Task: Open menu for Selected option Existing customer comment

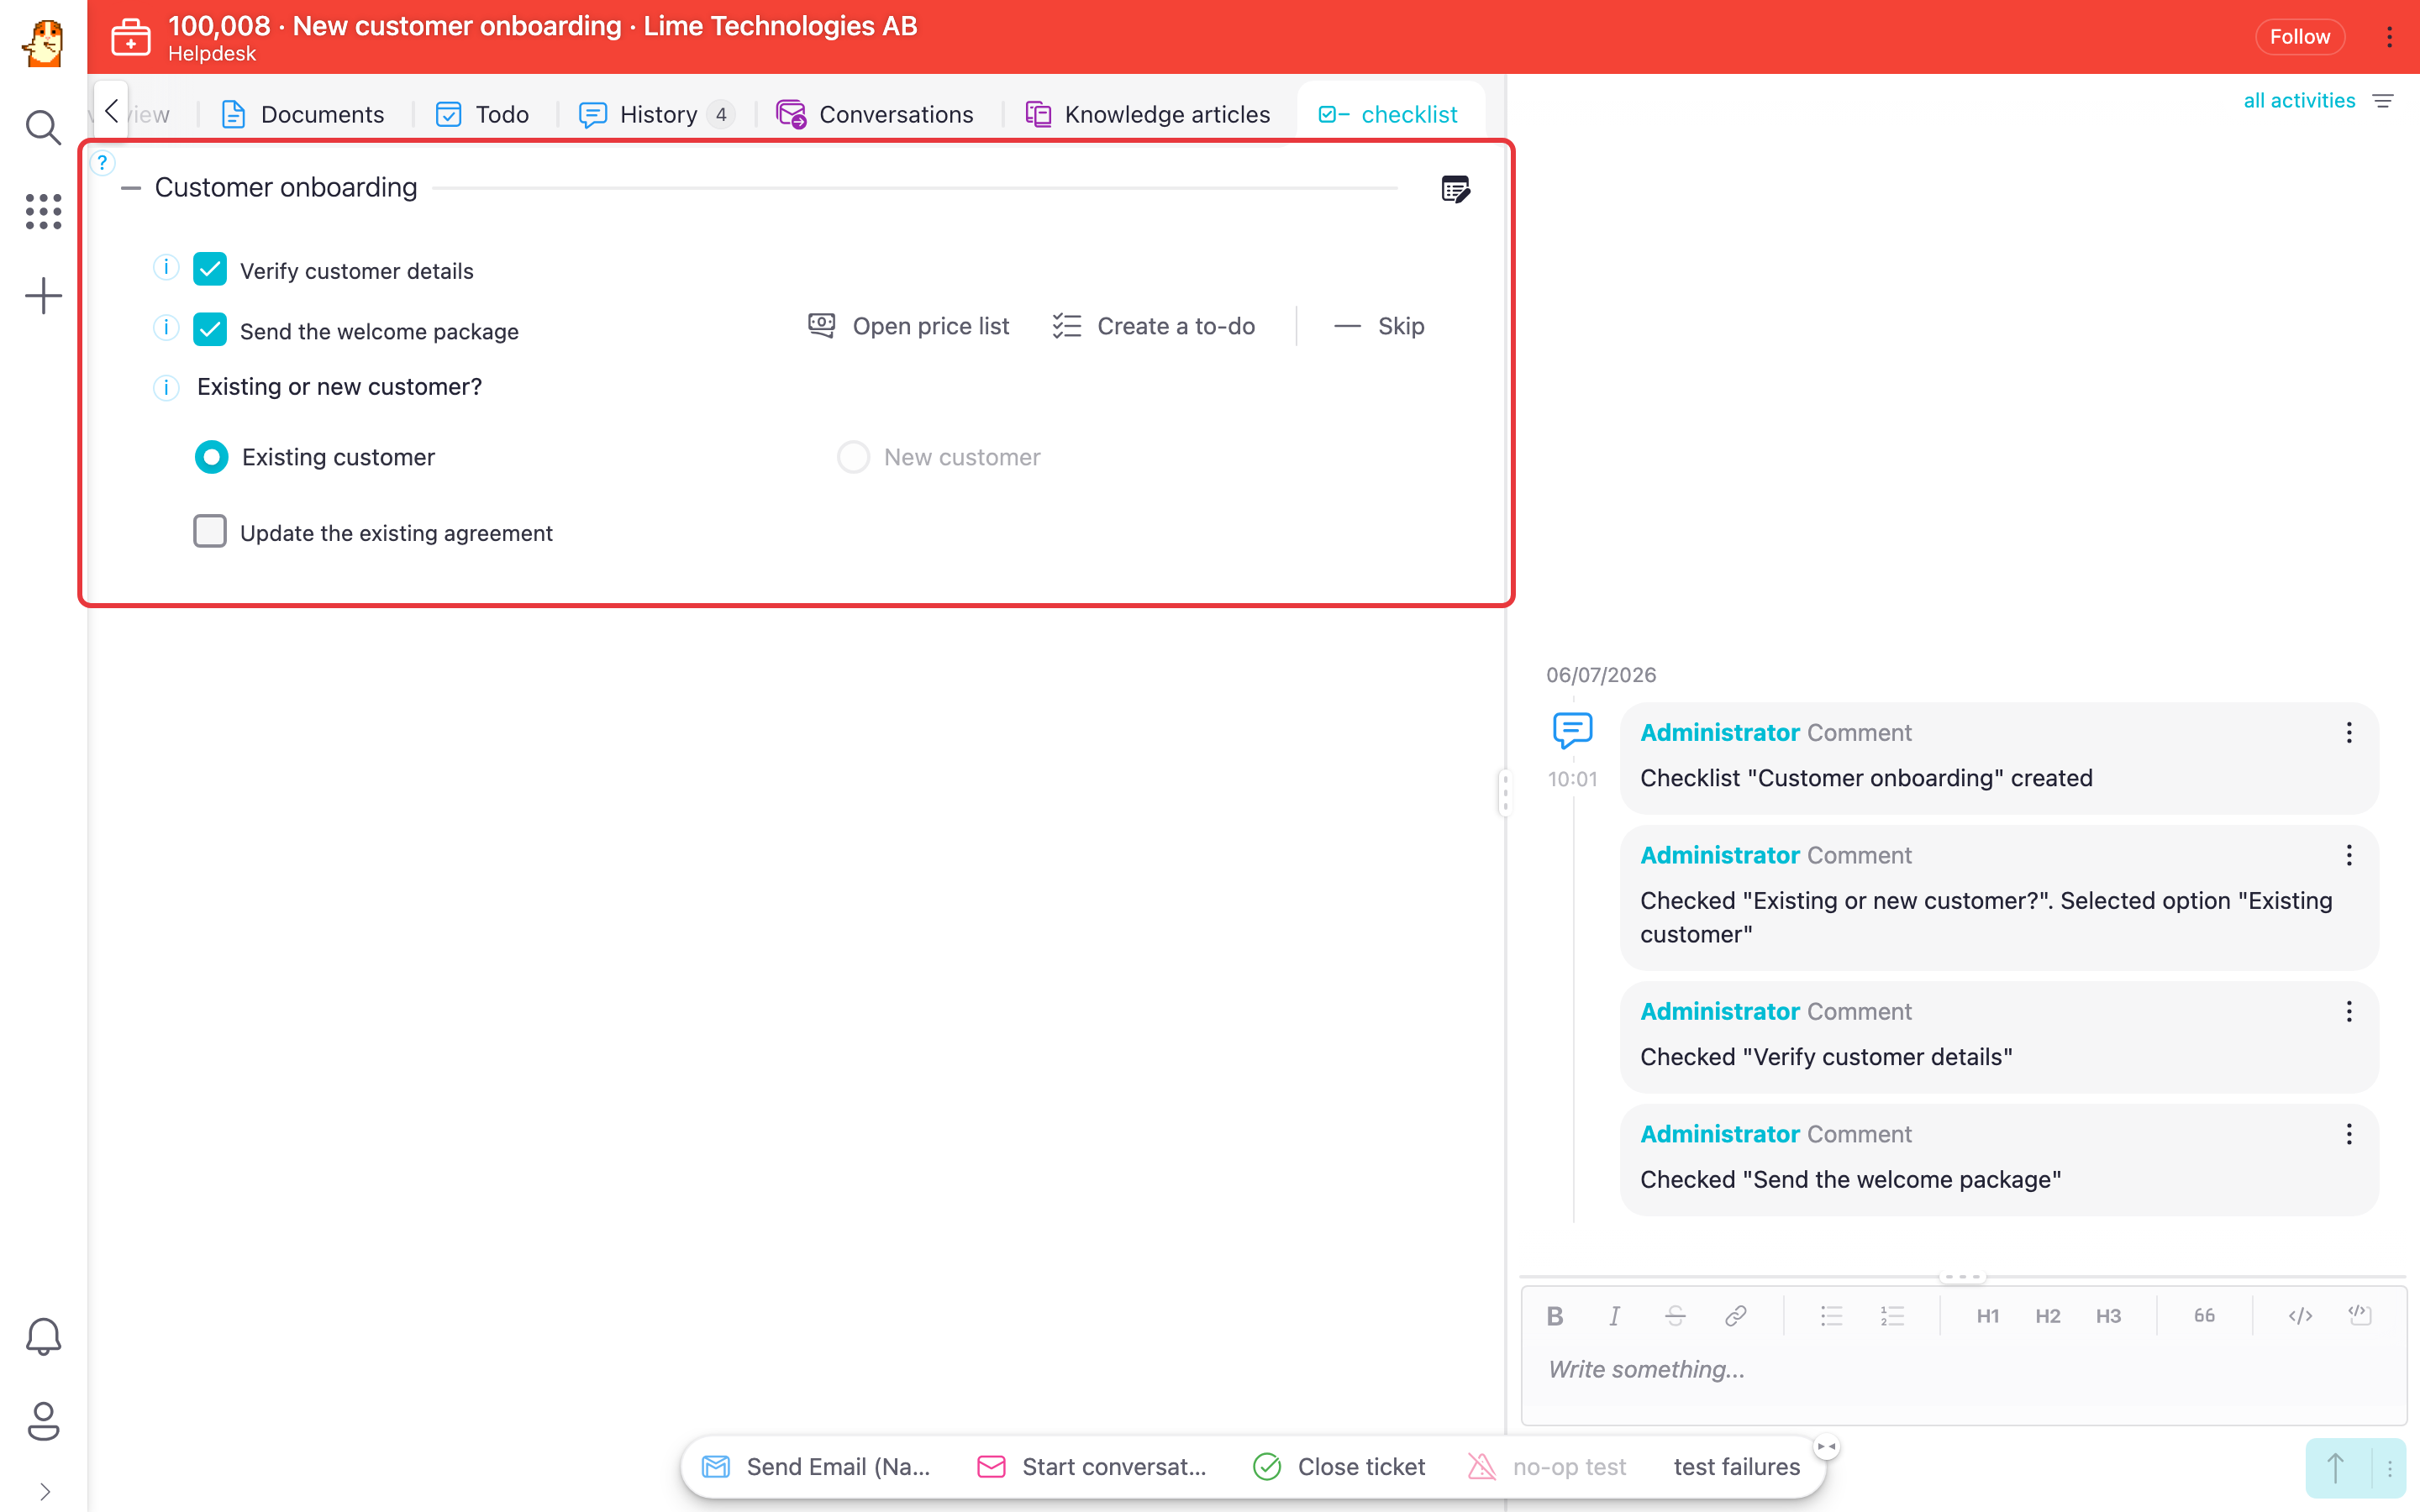Action: click(x=2349, y=855)
